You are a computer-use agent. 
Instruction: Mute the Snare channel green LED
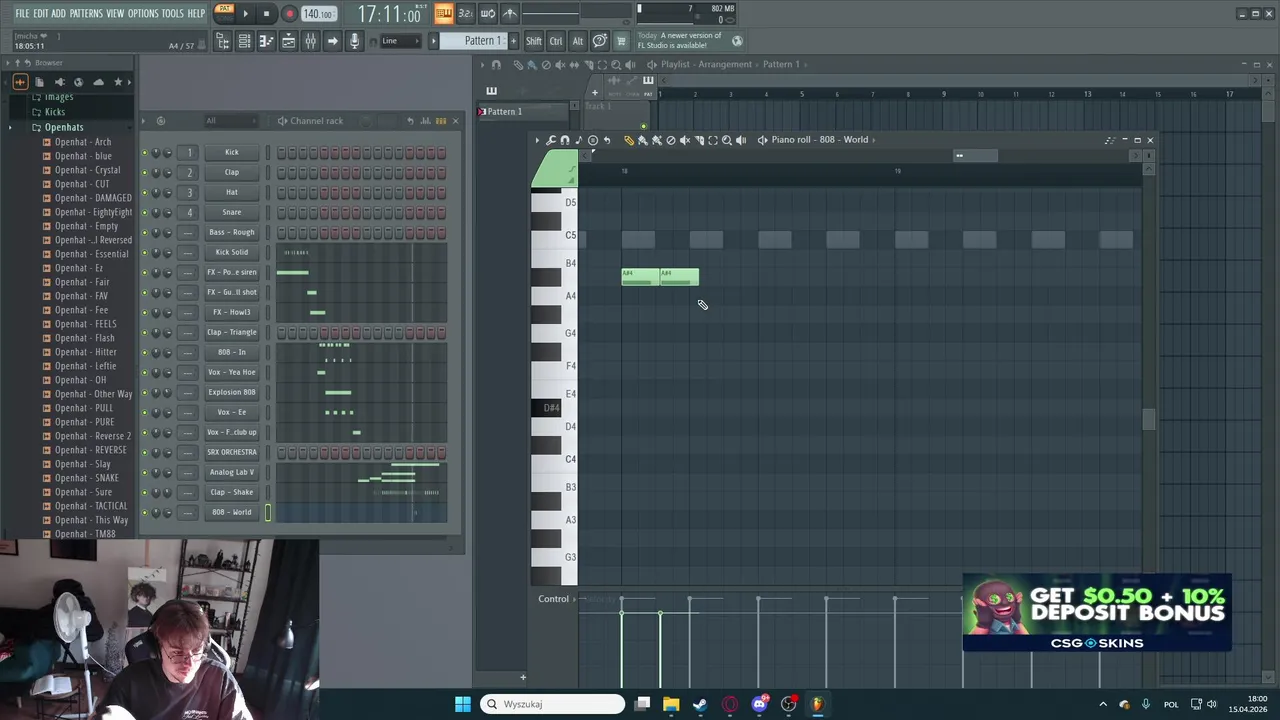click(144, 212)
